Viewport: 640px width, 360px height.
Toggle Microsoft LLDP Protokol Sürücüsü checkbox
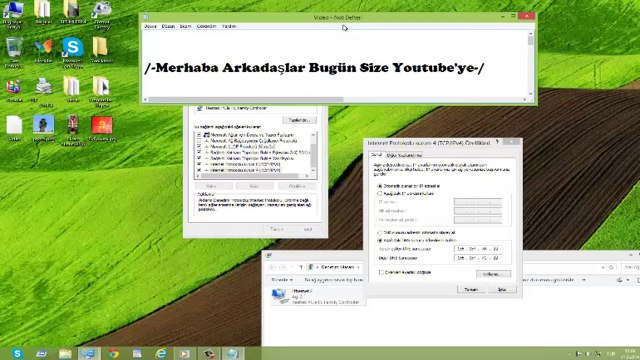click(199, 146)
